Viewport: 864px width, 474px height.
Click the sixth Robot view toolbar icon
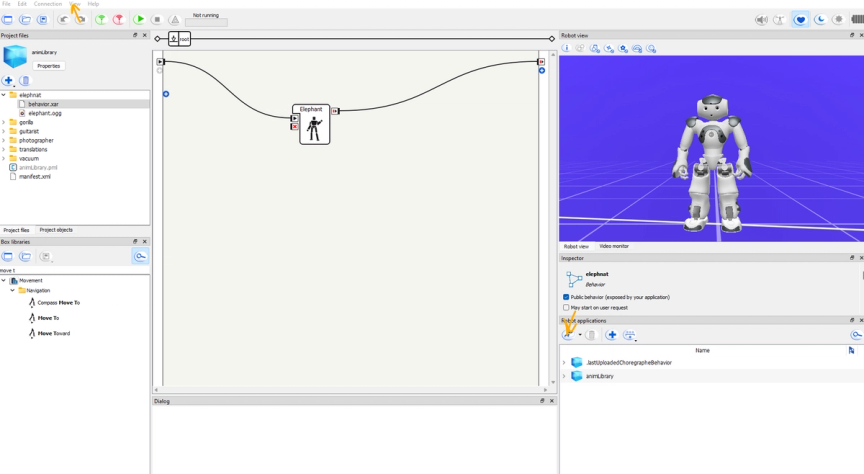click(x=637, y=49)
